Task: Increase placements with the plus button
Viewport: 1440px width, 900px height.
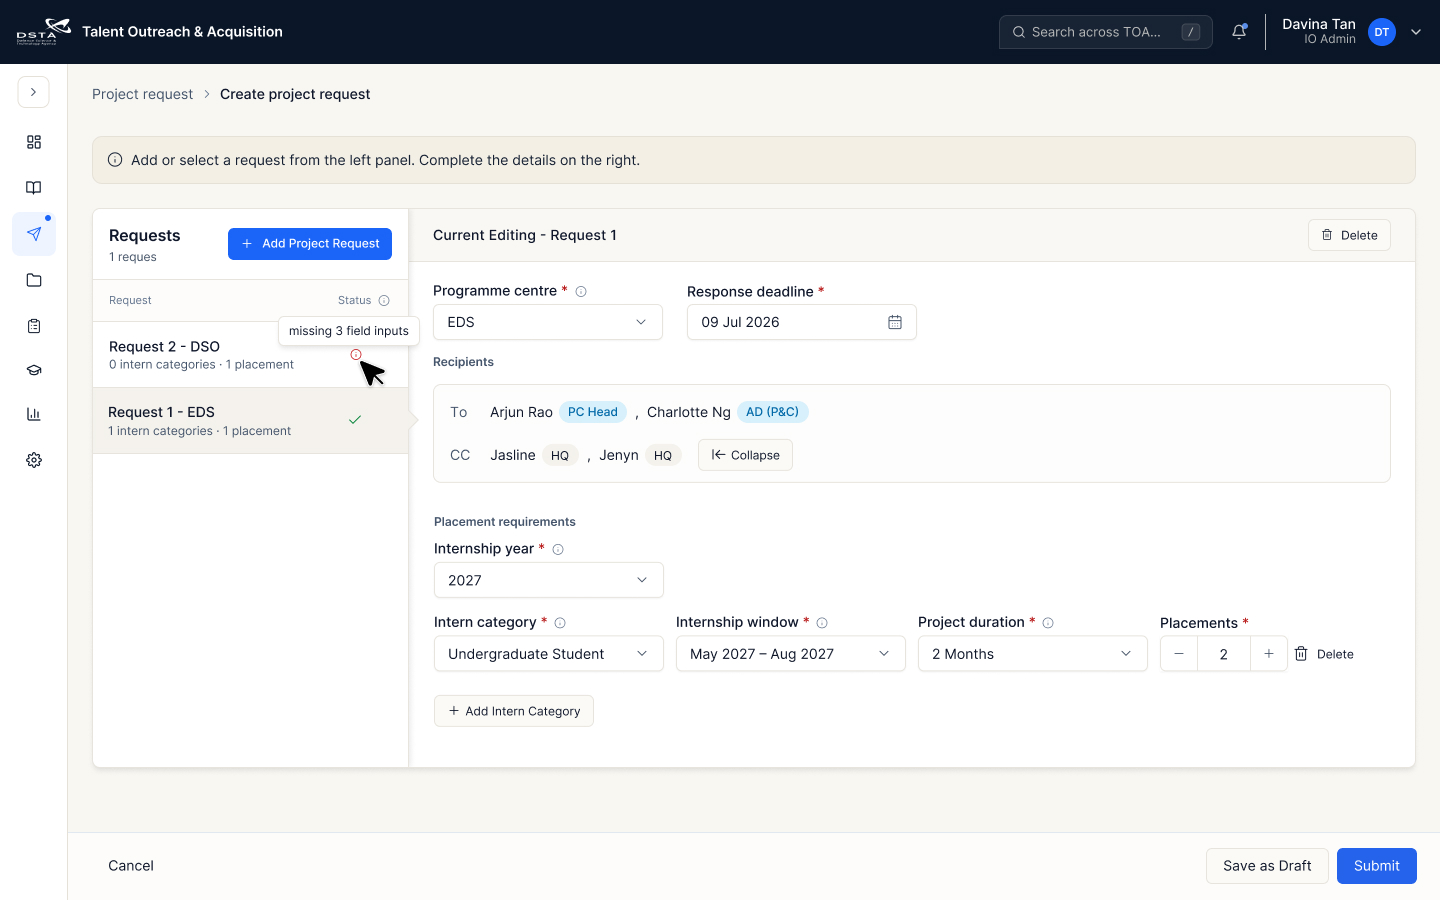Action: coord(1269,654)
